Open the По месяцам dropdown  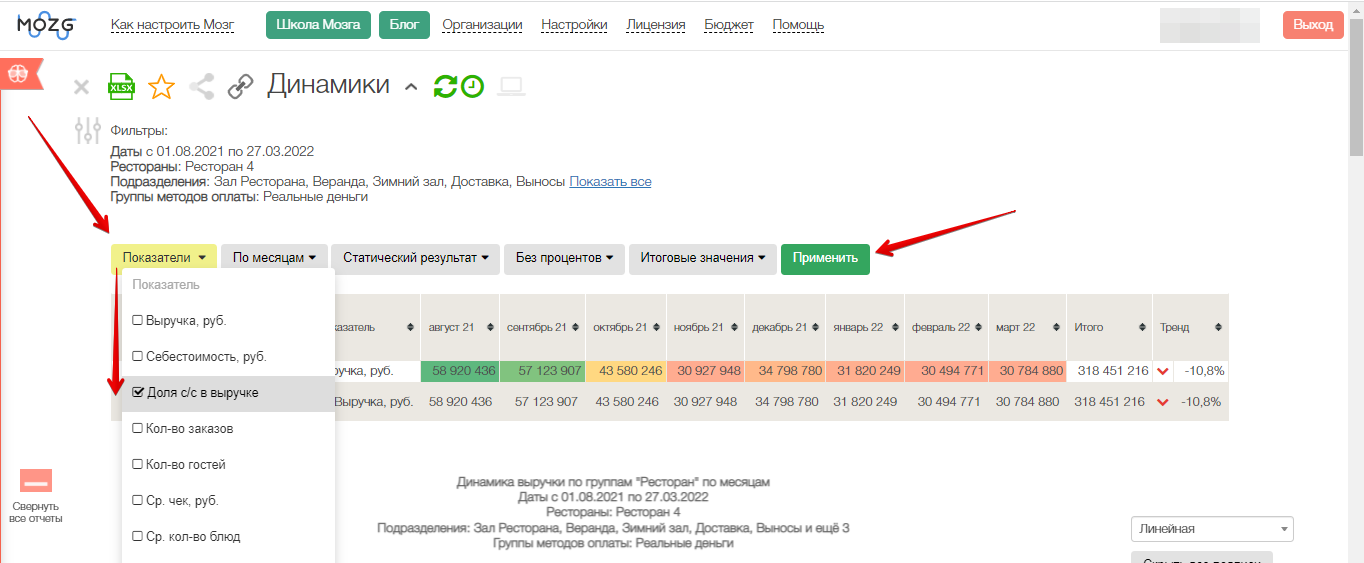coord(273,258)
